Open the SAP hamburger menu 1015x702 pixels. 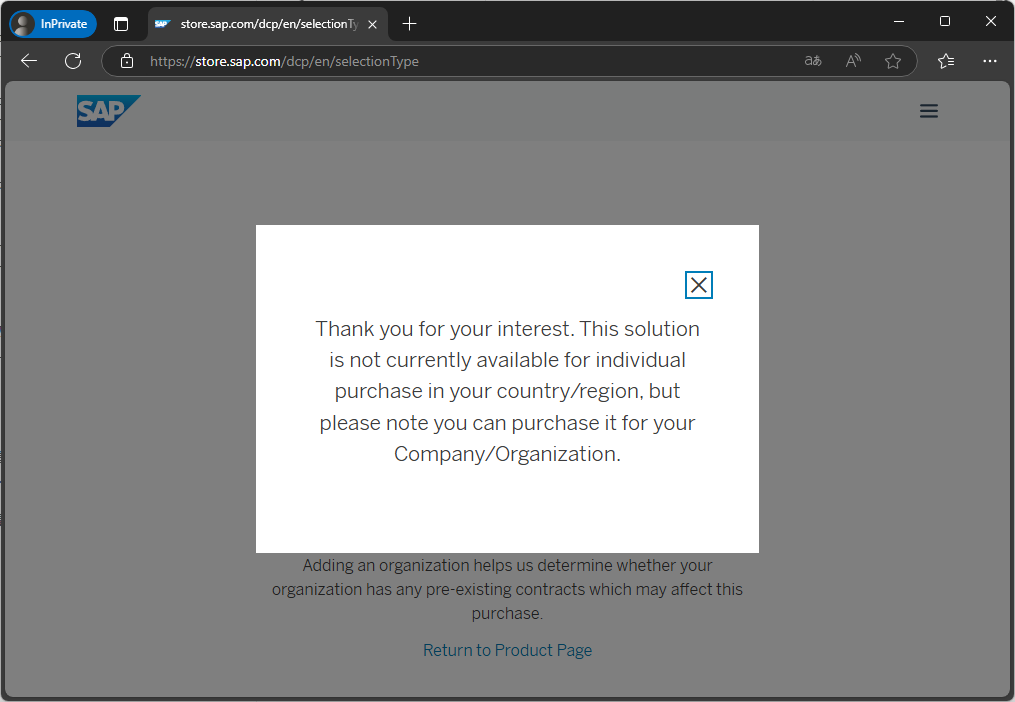[928, 111]
